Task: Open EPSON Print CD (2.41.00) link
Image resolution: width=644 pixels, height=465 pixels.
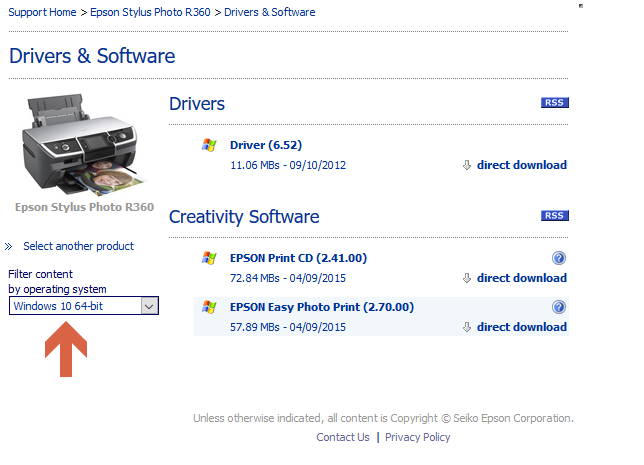Action: point(298,258)
